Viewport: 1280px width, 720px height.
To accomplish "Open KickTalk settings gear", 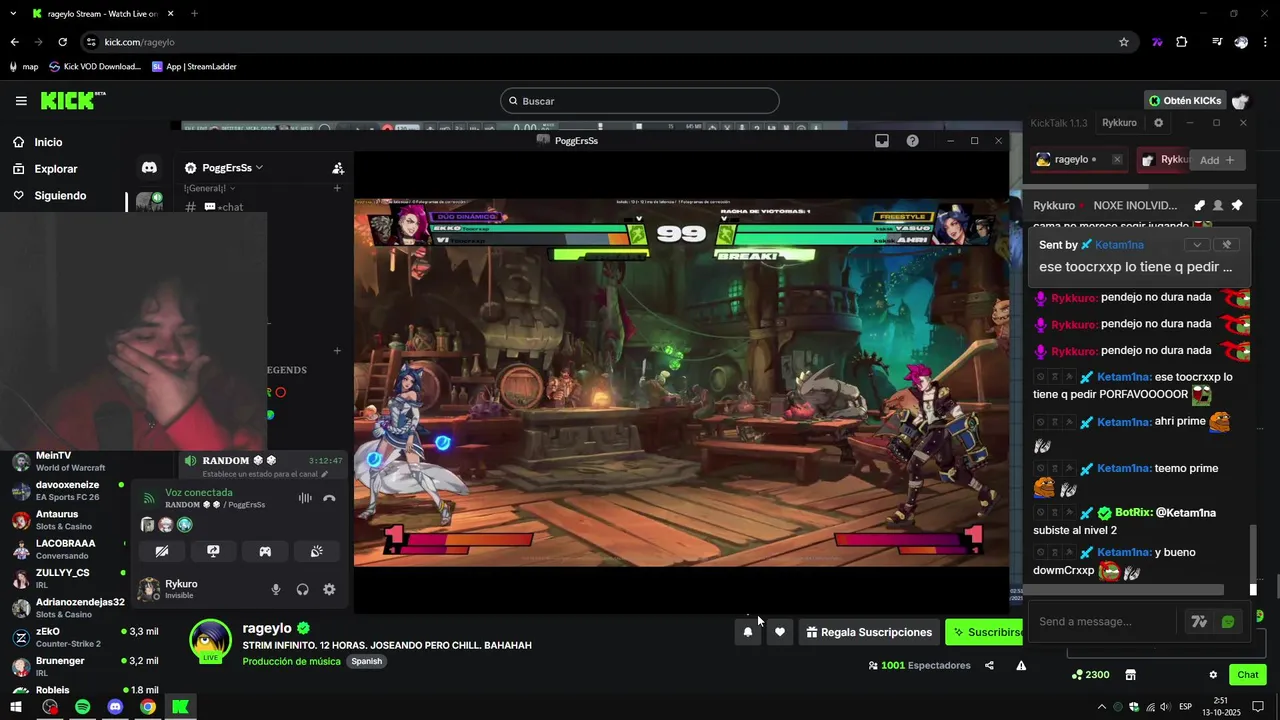I will coord(1159,123).
